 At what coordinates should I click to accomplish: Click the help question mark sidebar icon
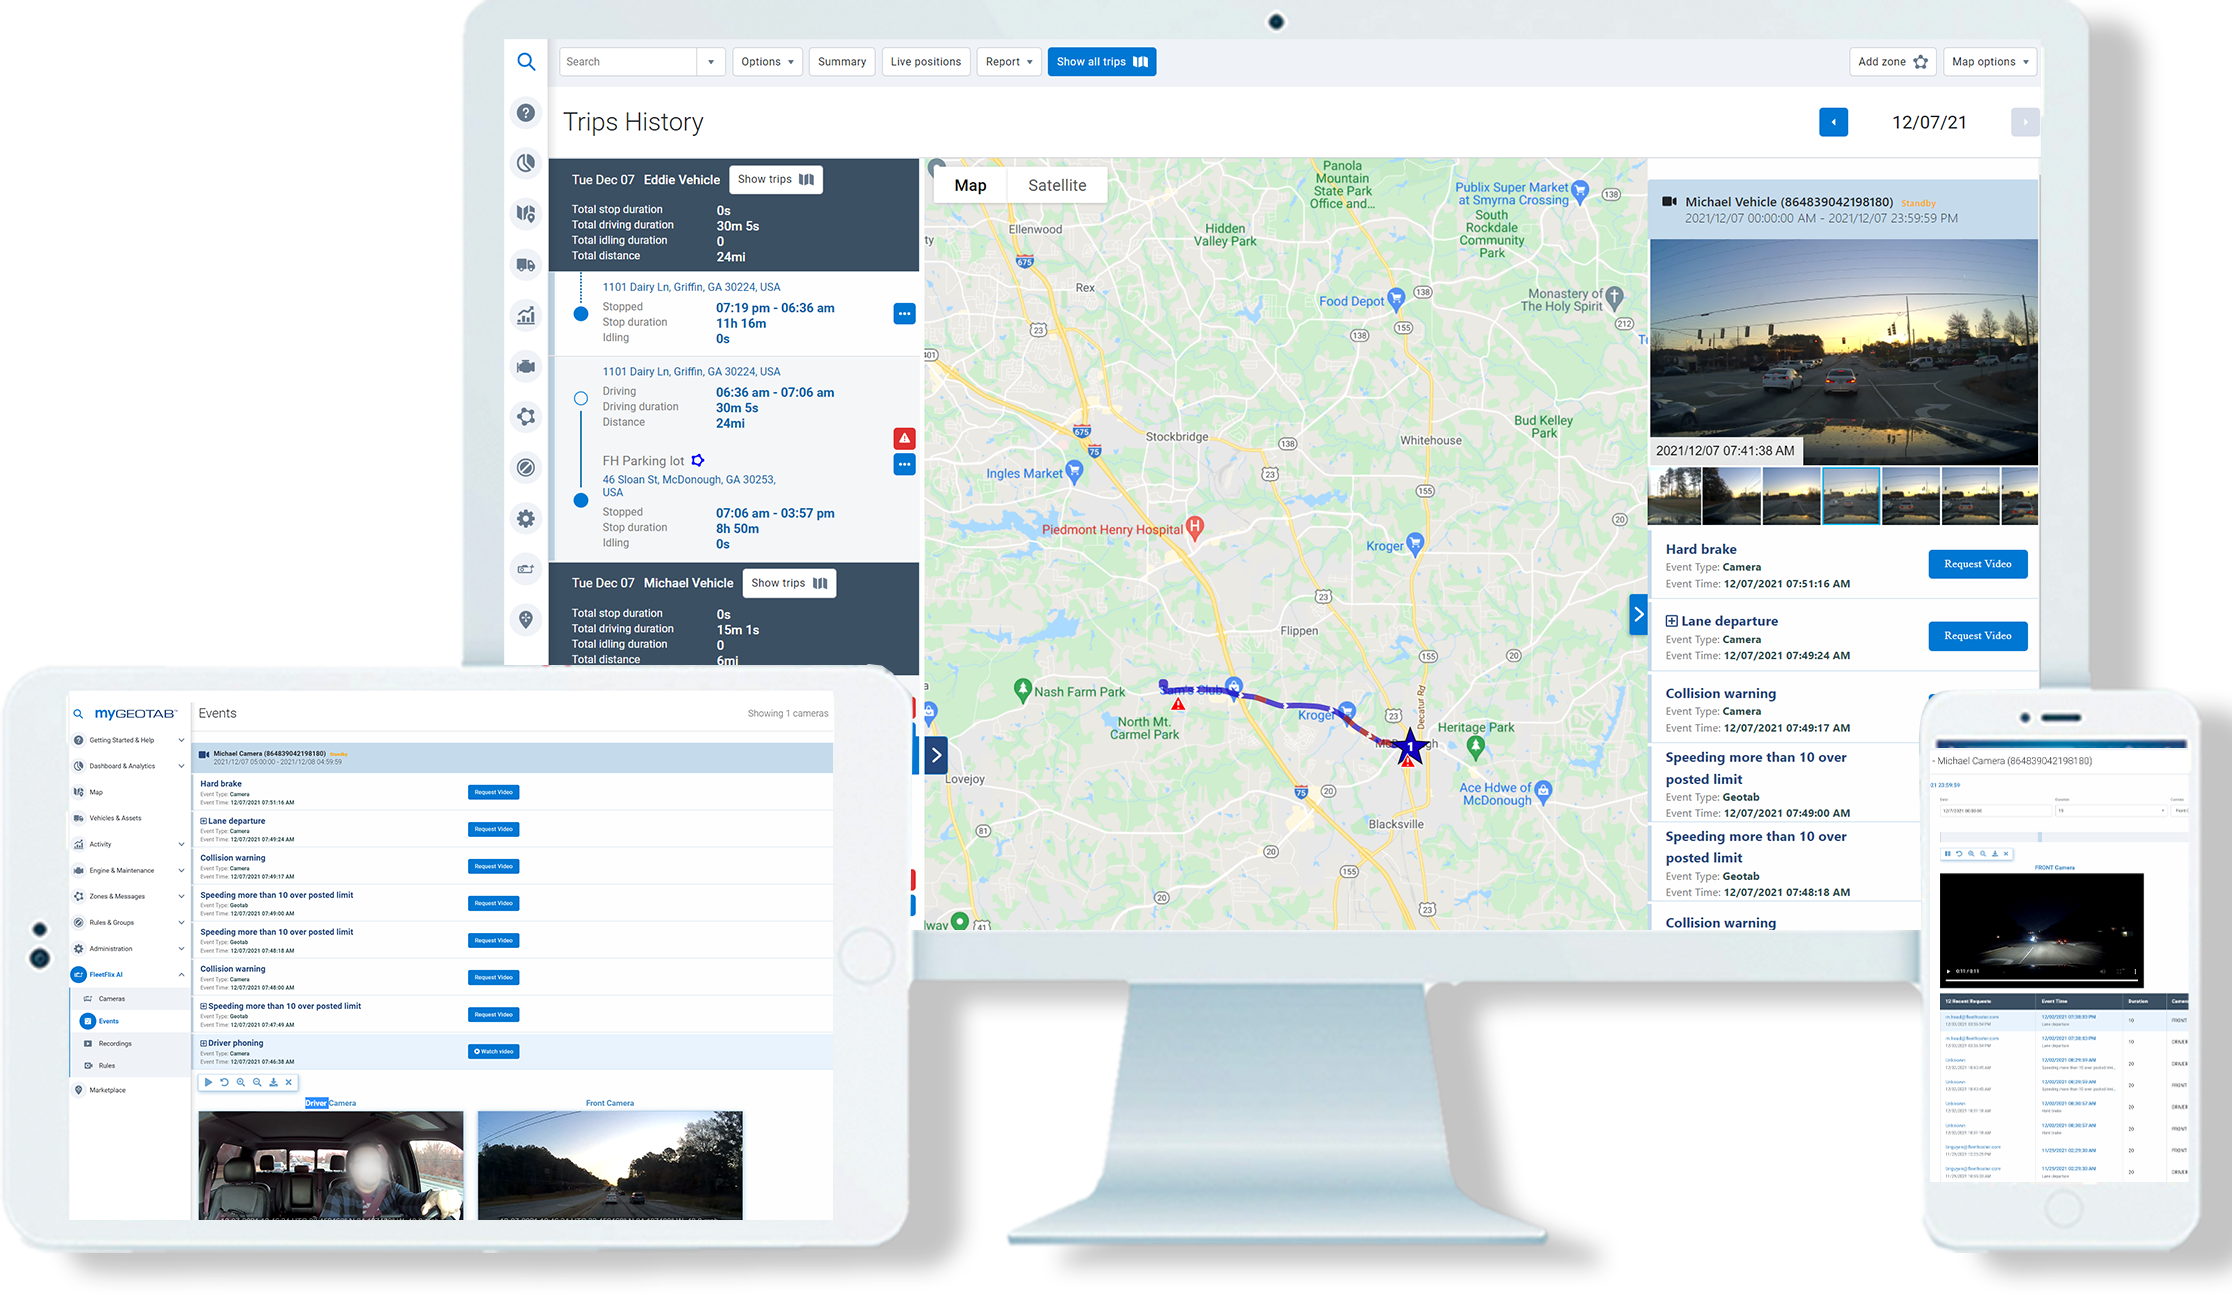(526, 113)
